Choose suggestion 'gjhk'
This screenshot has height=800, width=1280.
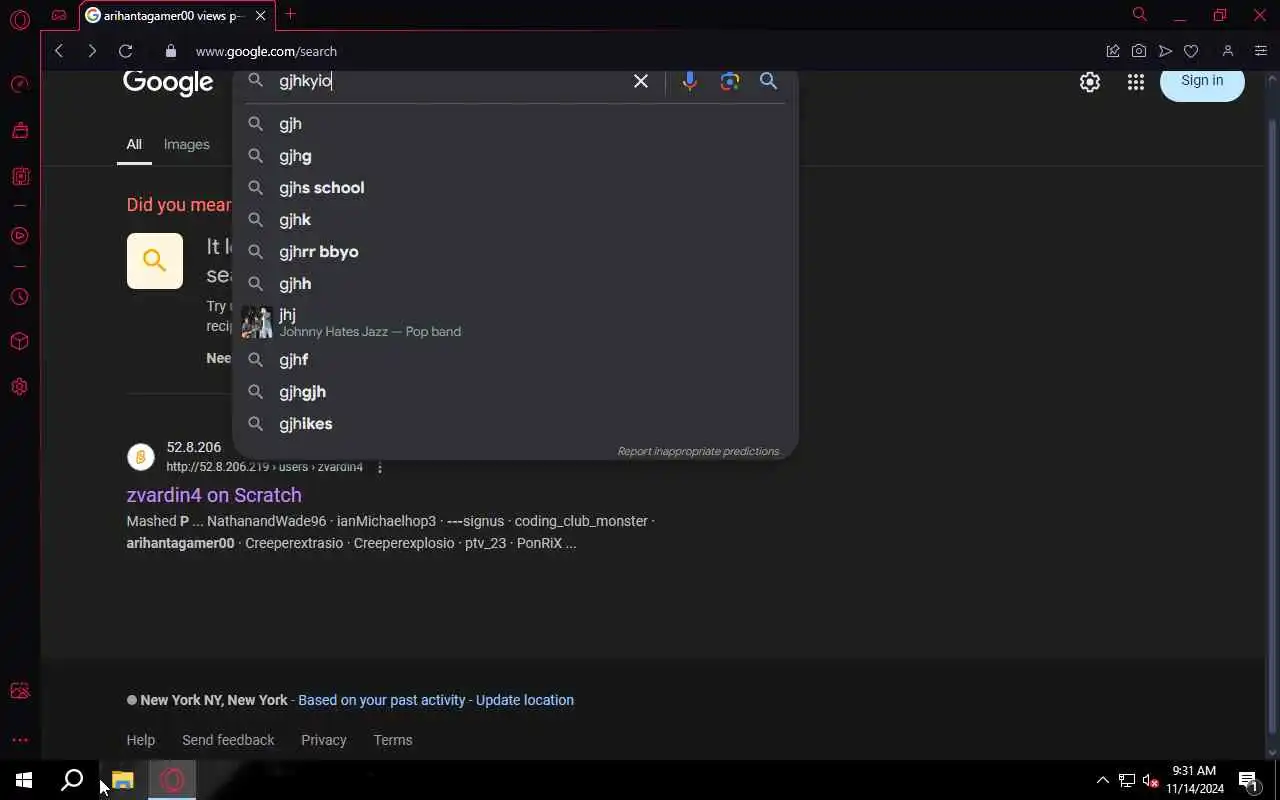click(x=515, y=220)
